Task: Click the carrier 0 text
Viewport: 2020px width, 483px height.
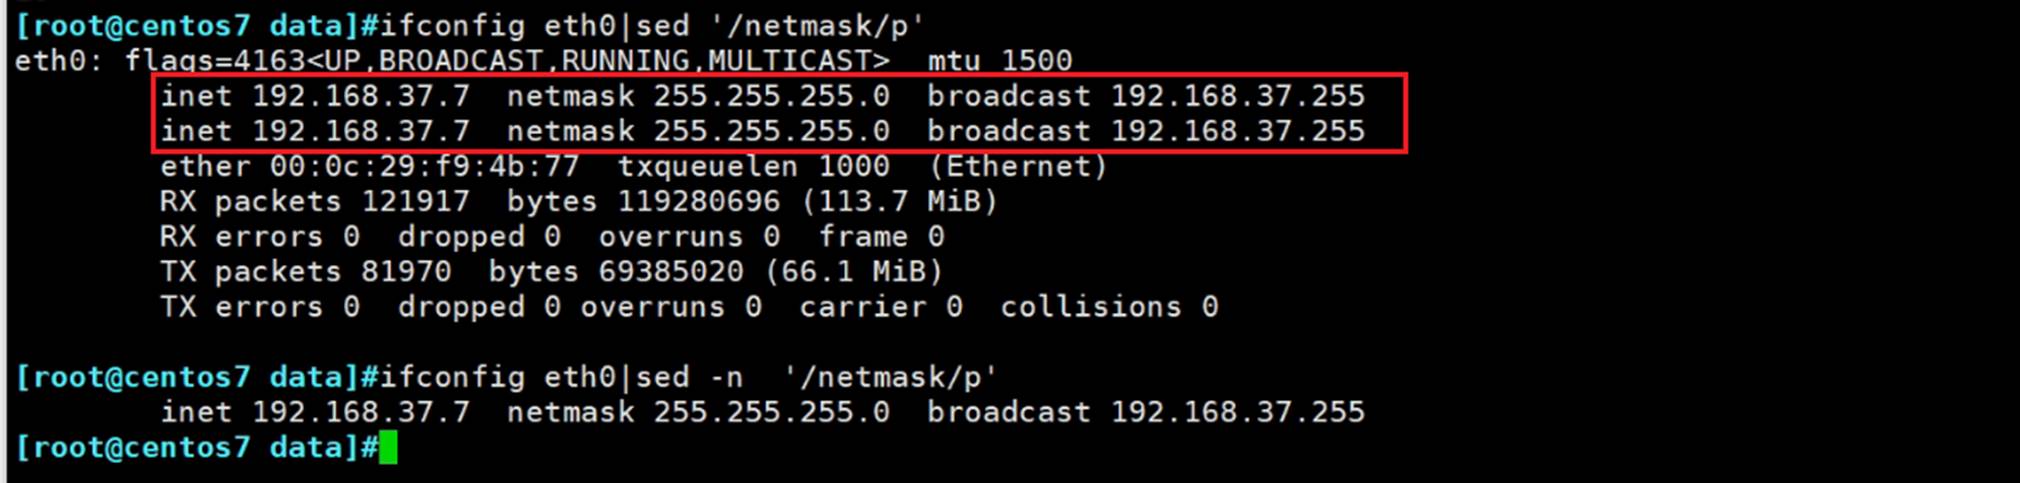Action: pos(880,306)
